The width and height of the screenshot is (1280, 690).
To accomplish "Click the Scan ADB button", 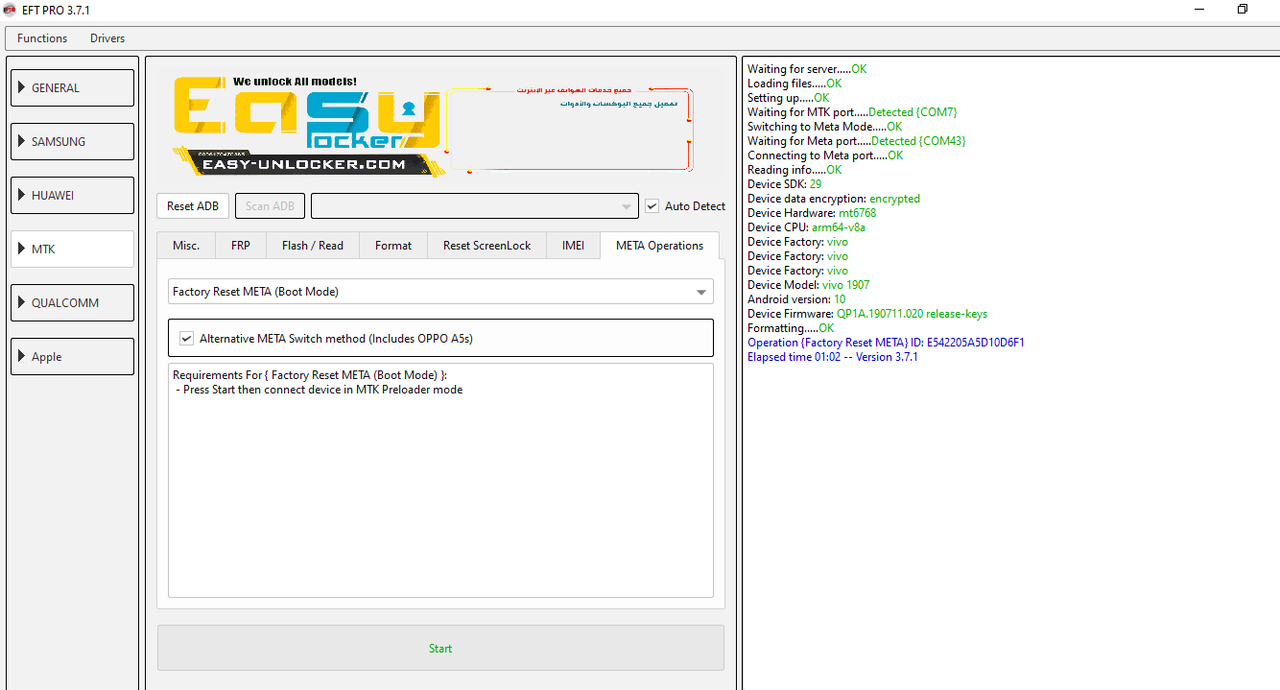I will coord(270,206).
